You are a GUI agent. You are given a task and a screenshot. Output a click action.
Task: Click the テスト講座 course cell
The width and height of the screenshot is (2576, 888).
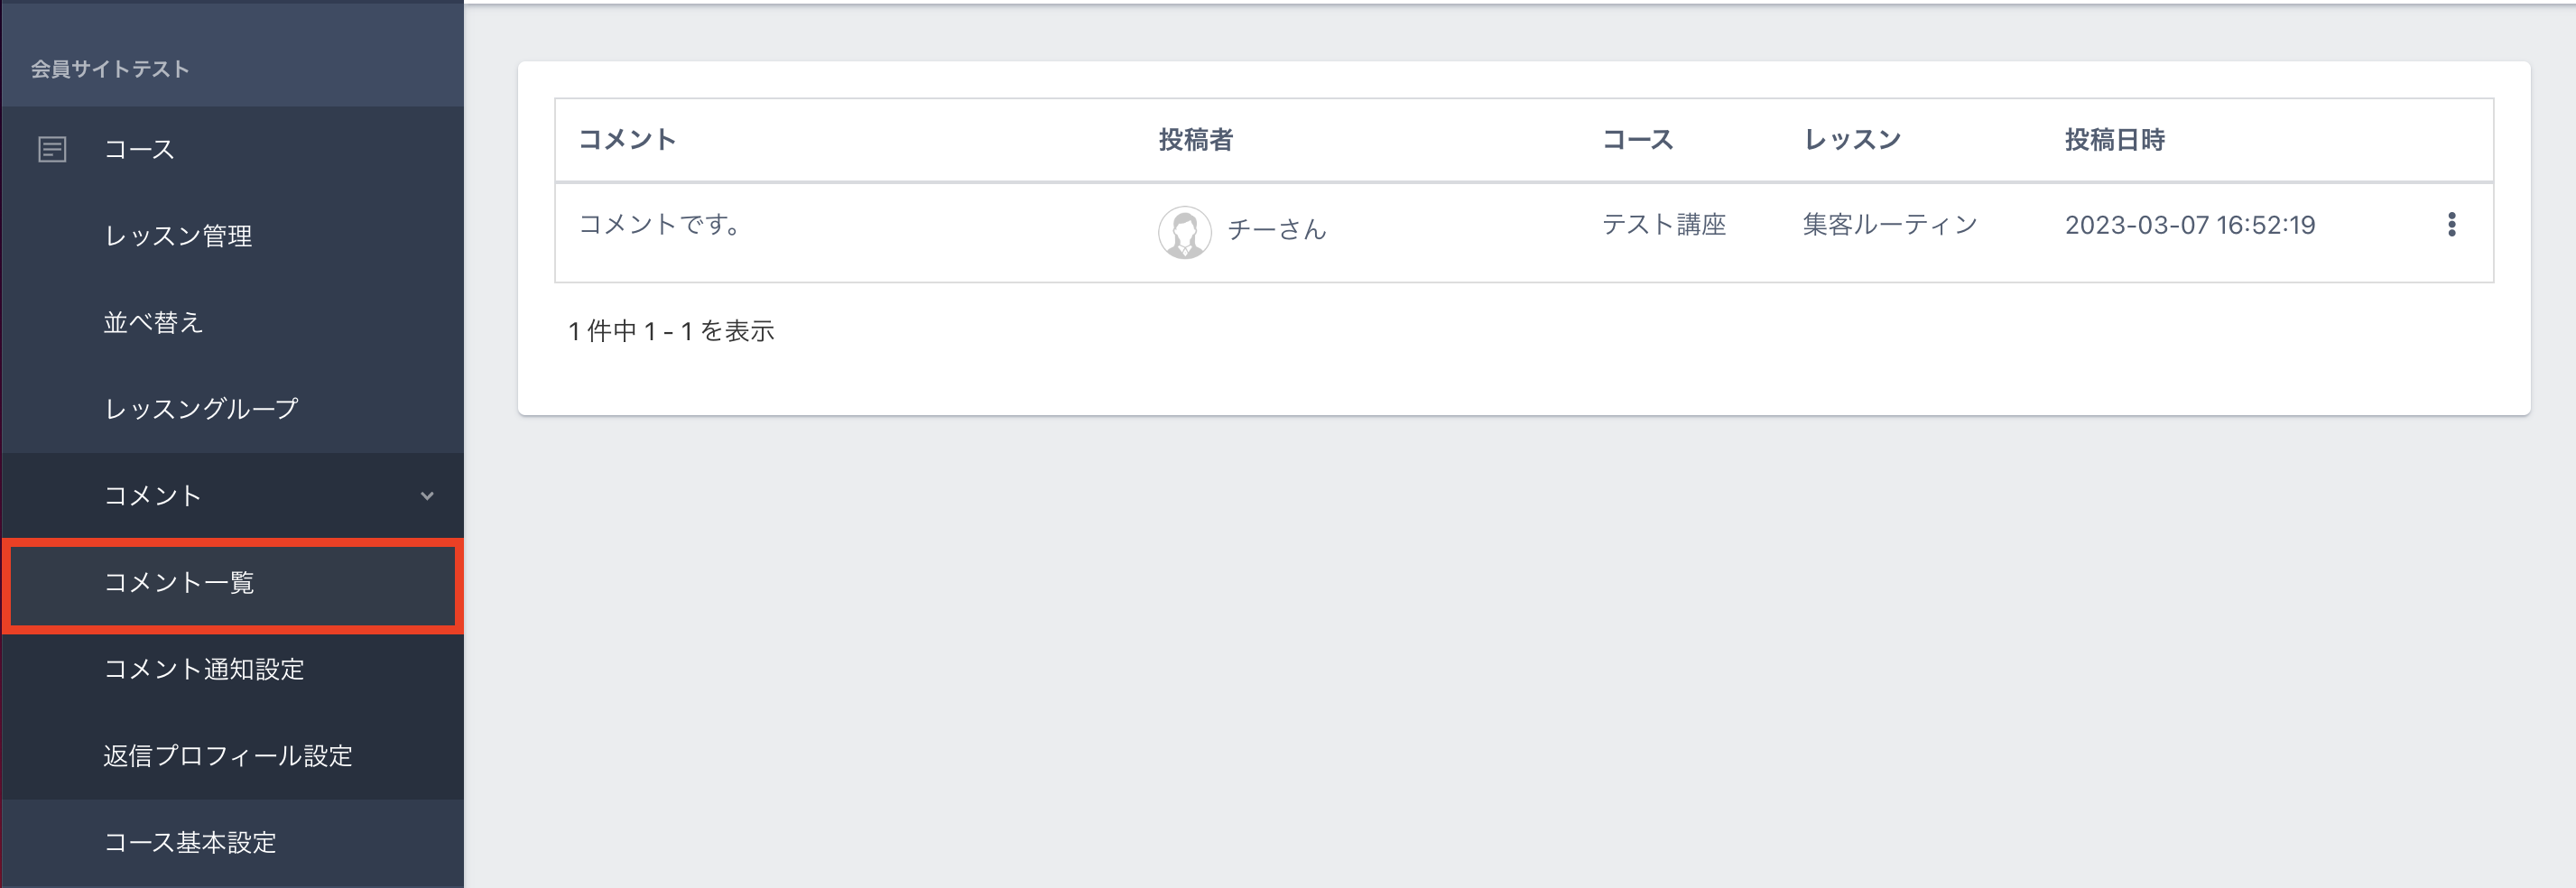1663,225
